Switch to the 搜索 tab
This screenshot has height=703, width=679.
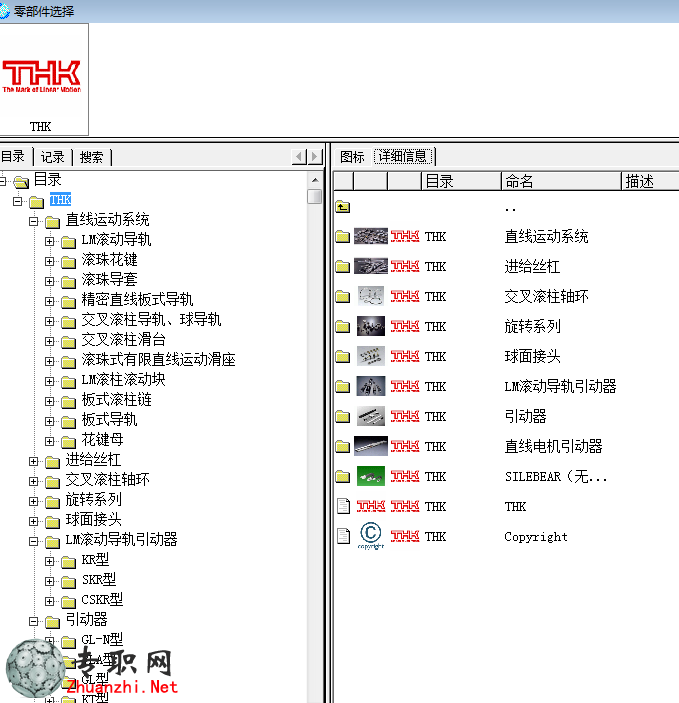pos(91,157)
